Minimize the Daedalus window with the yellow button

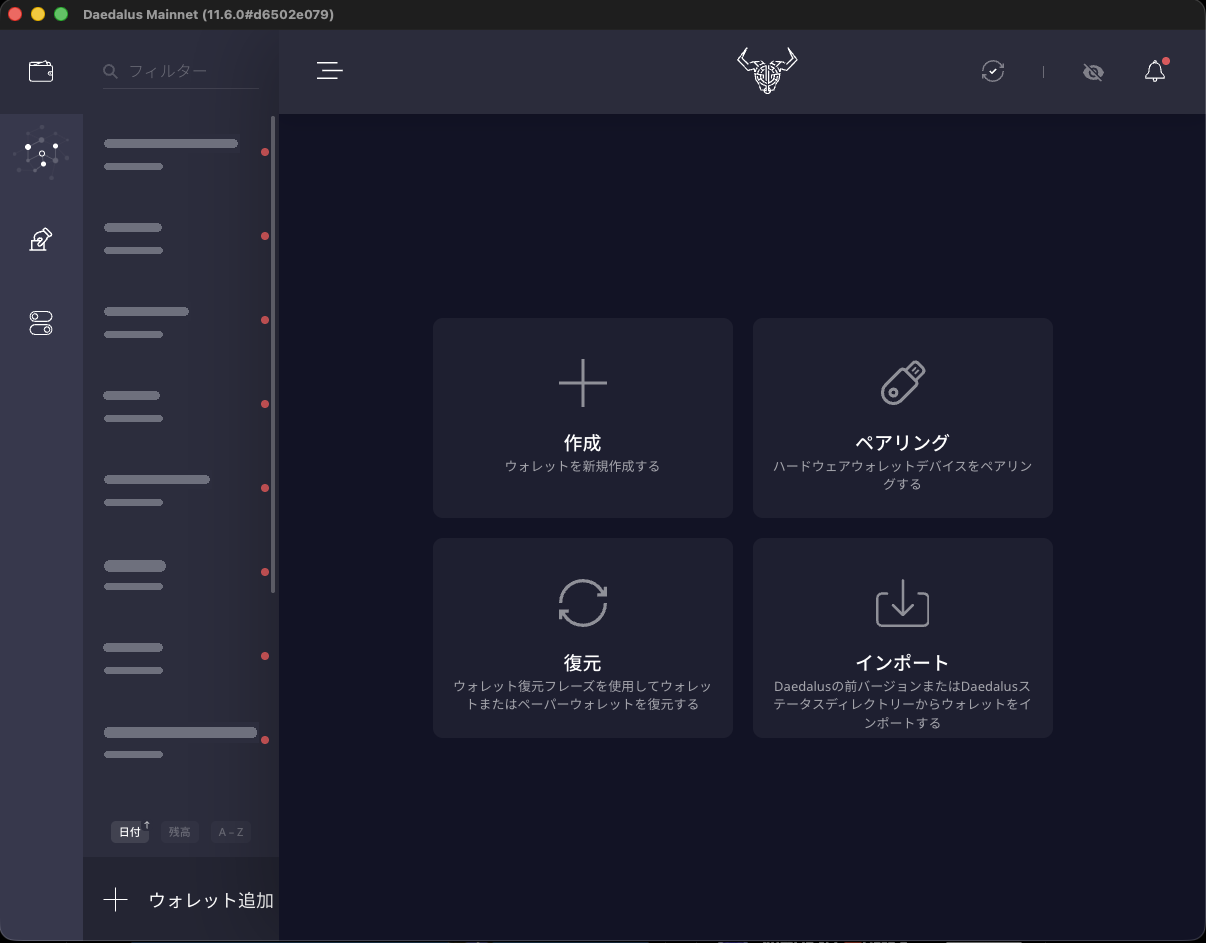pyautogui.click(x=38, y=14)
